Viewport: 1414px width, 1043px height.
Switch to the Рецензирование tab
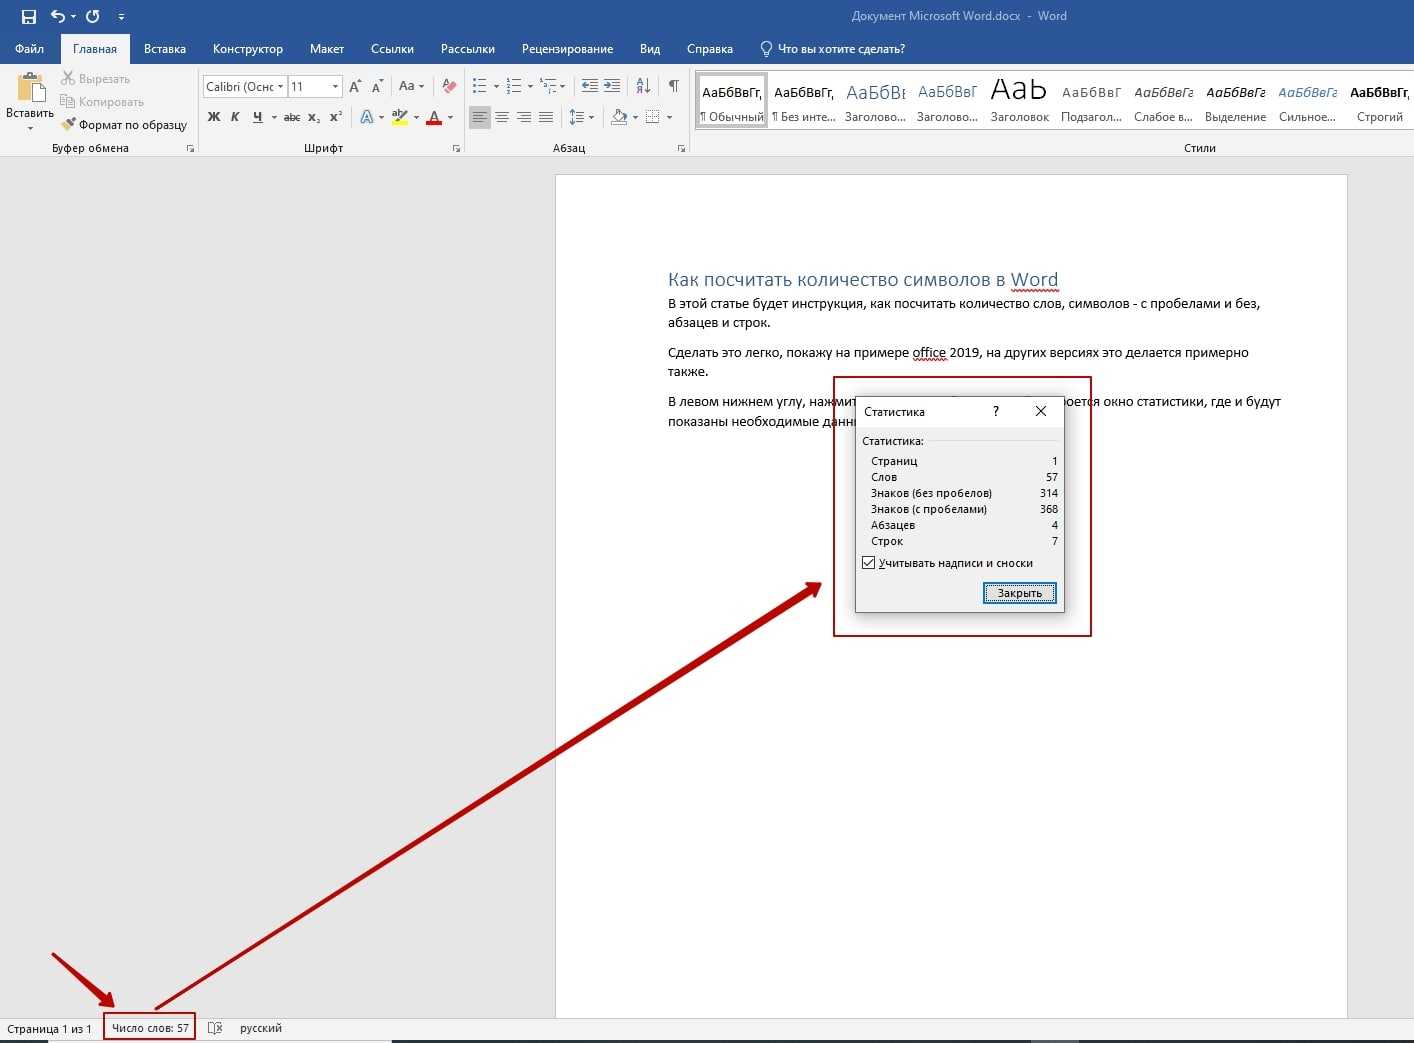[567, 49]
